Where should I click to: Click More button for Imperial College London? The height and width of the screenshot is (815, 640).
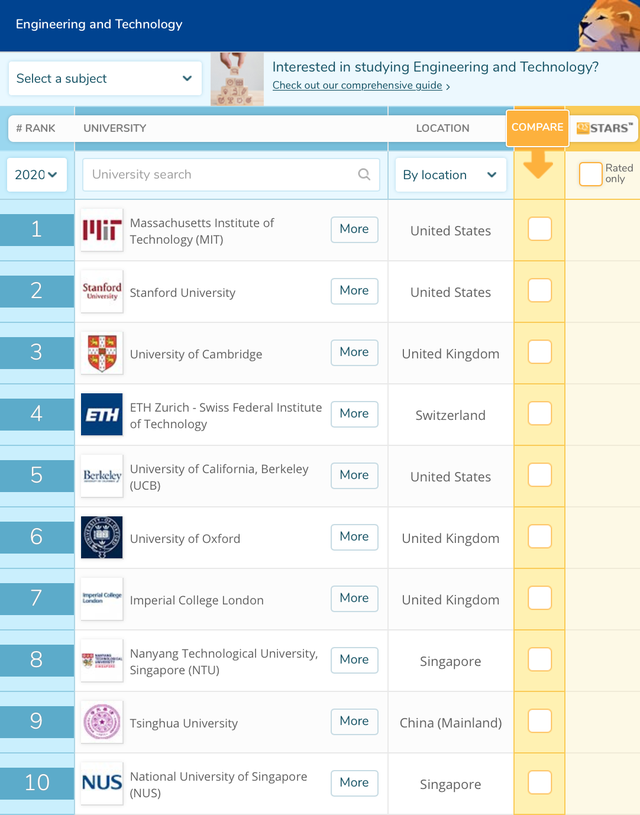pyautogui.click(x=354, y=598)
